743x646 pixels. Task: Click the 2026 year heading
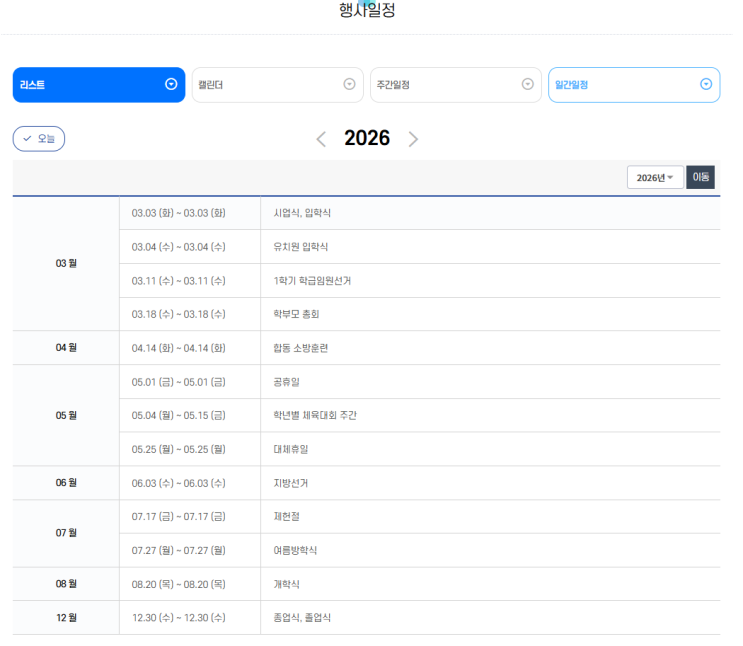pyautogui.click(x=367, y=139)
